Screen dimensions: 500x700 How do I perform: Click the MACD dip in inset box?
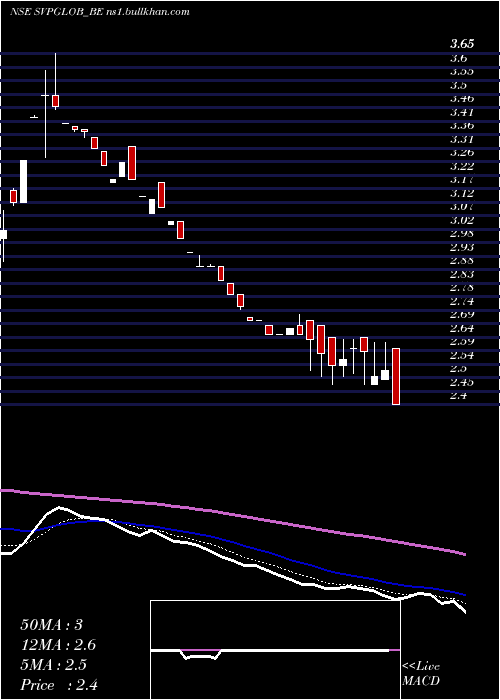coord(201,654)
